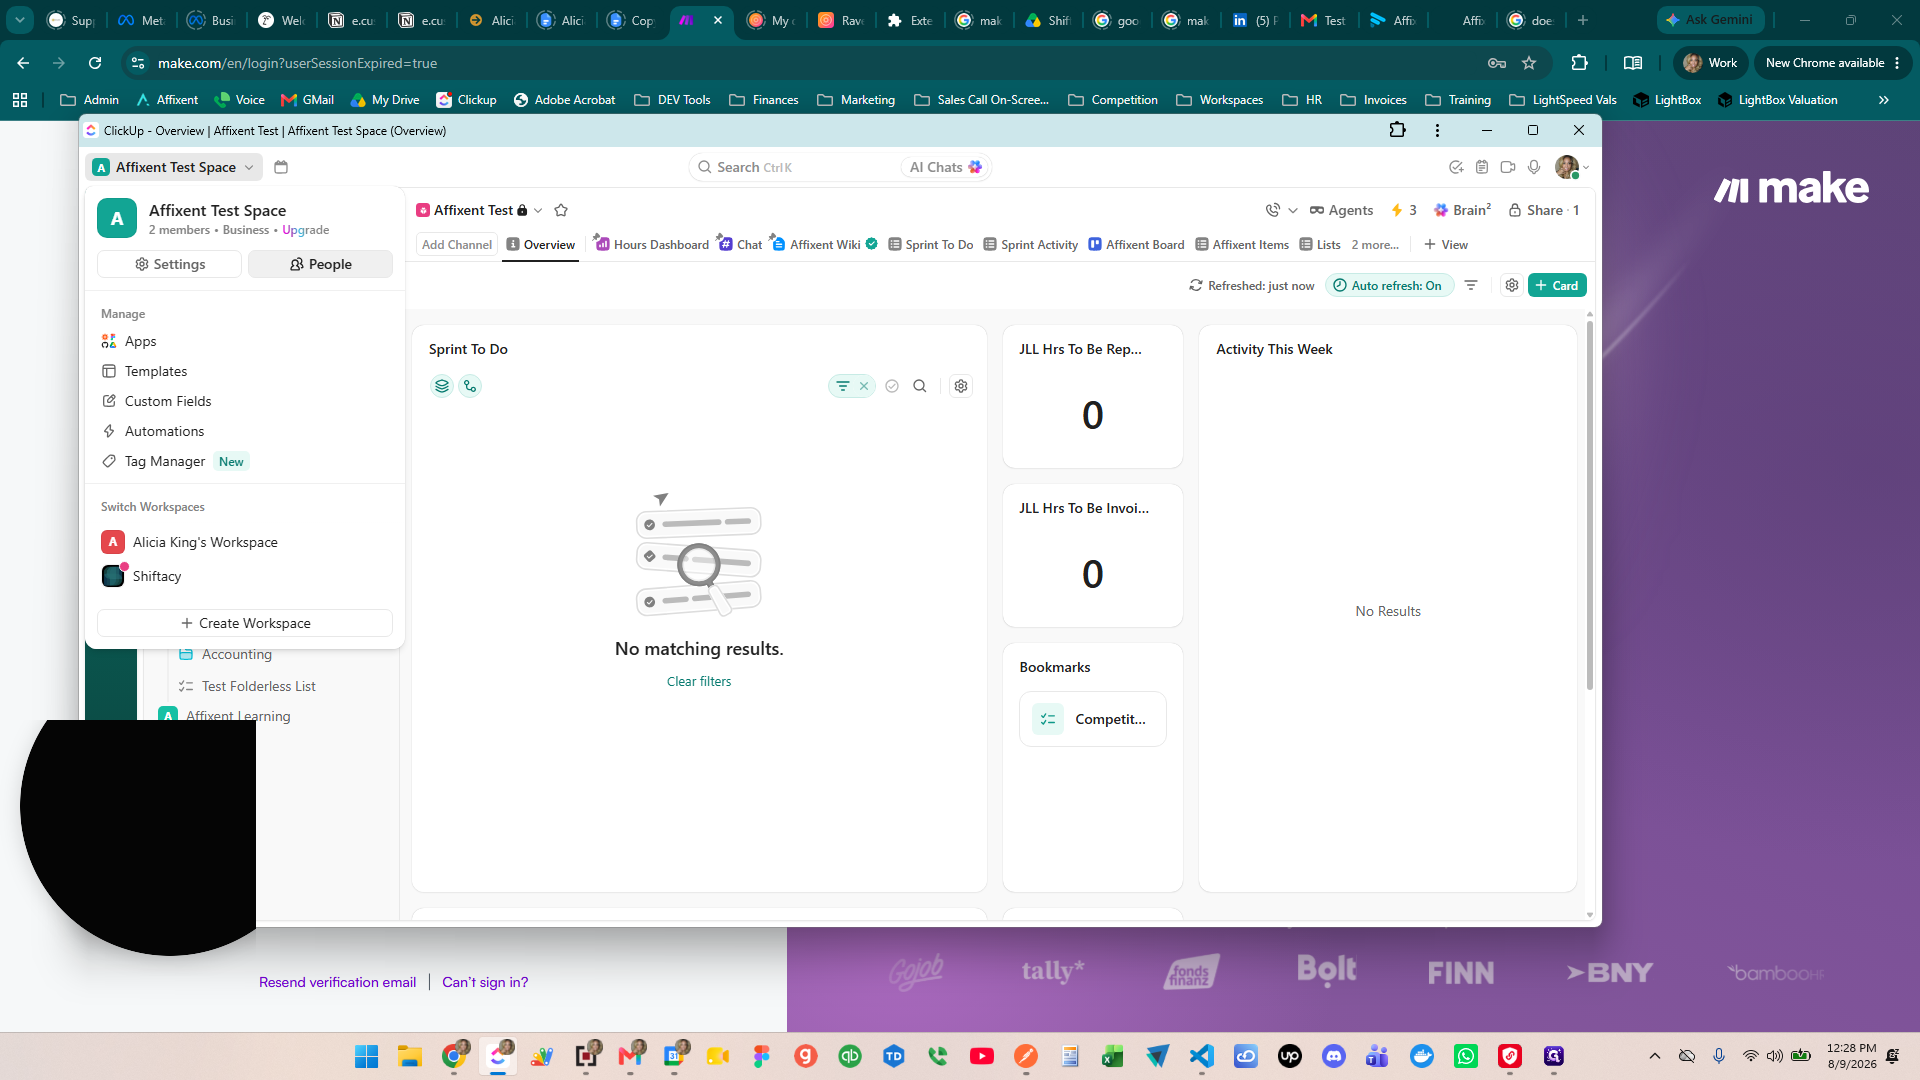
Task: Click the Add Channel button
Action: click(457, 244)
